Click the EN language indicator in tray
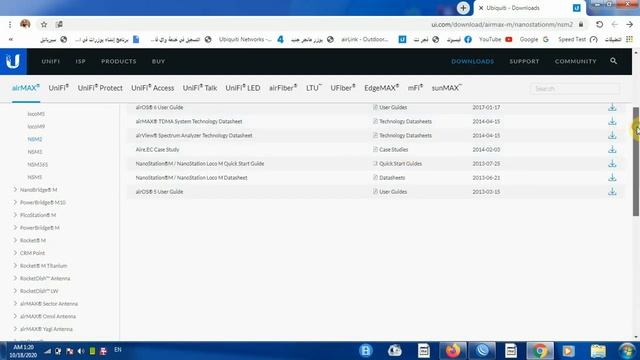 (118, 350)
